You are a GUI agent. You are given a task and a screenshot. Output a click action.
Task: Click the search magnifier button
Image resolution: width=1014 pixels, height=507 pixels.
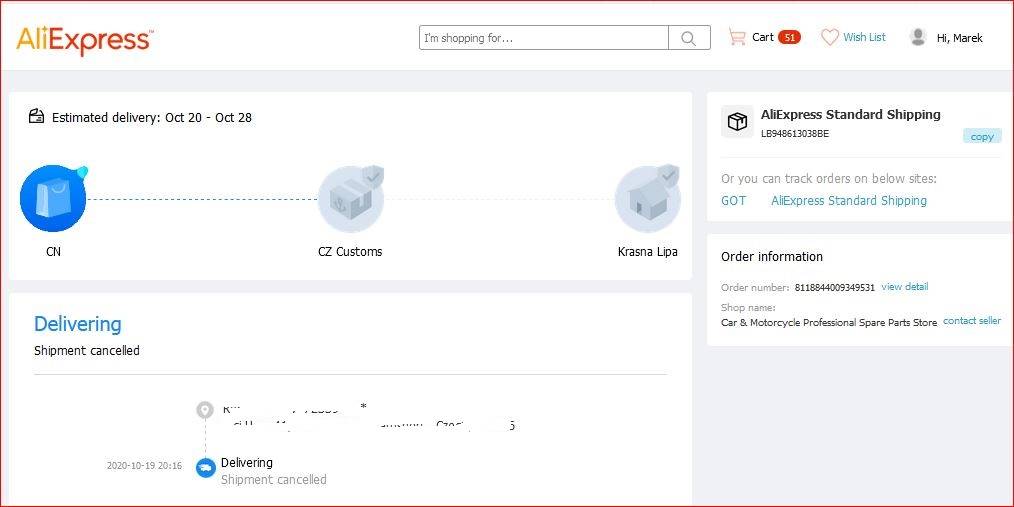pos(689,38)
